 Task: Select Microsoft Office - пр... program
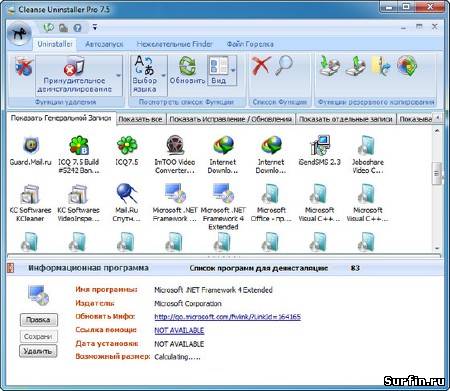271,203
